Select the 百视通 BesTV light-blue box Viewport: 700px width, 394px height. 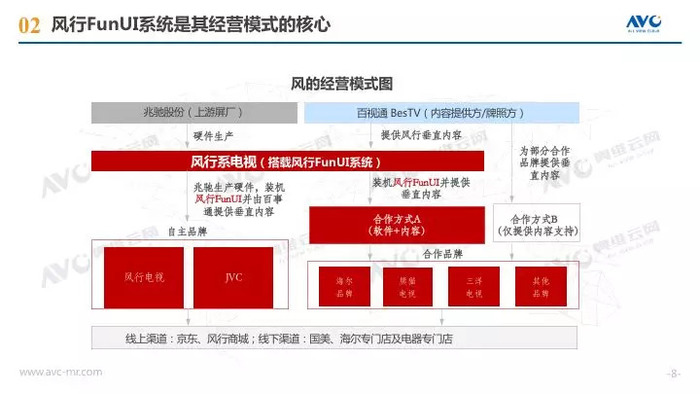[x=442, y=112]
